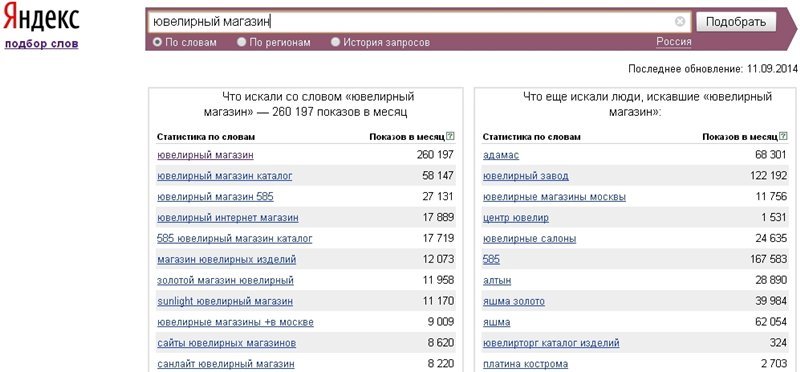The image size is (800, 372).
Task: Open 'ювелирный интернет магазин' link
Action: pos(228,217)
